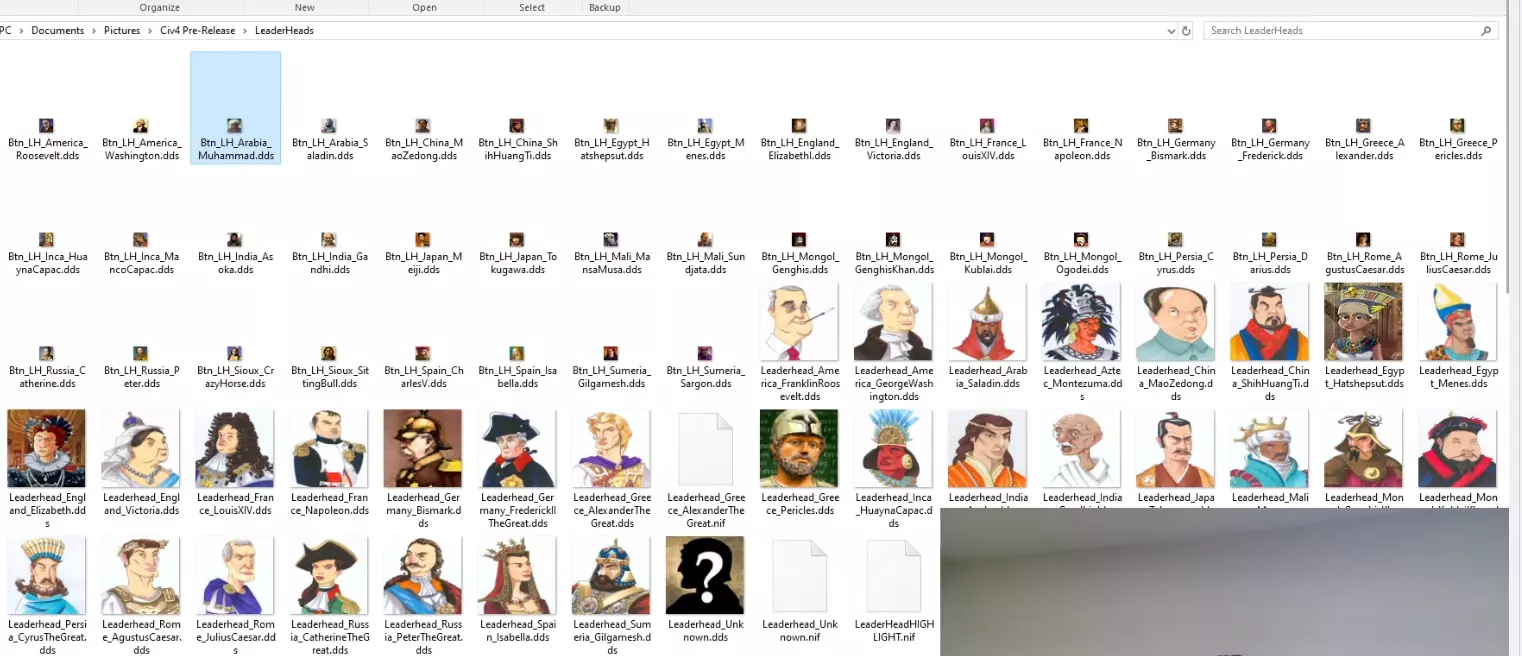
Task: Select Leaderhead_France_Napoleon.dds thumbnail
Action: click(x=328, y=449)
